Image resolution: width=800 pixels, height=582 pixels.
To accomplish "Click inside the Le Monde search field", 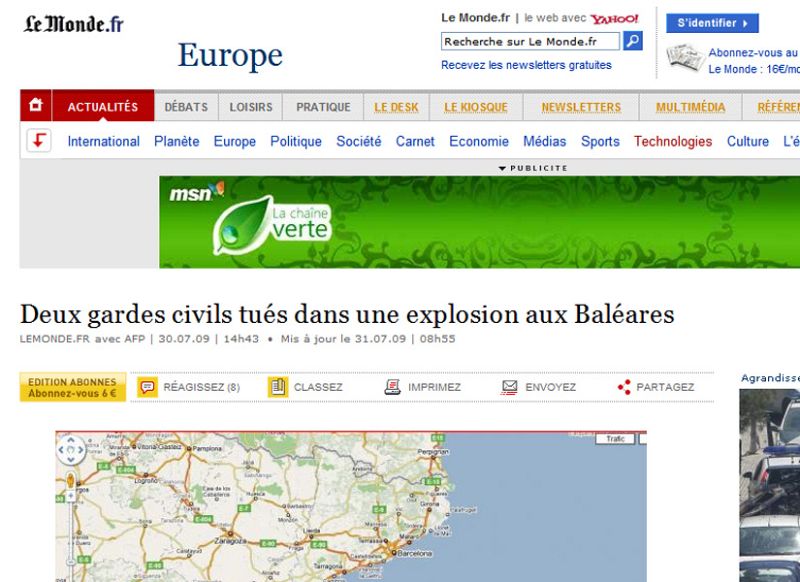I will (530, 41).
